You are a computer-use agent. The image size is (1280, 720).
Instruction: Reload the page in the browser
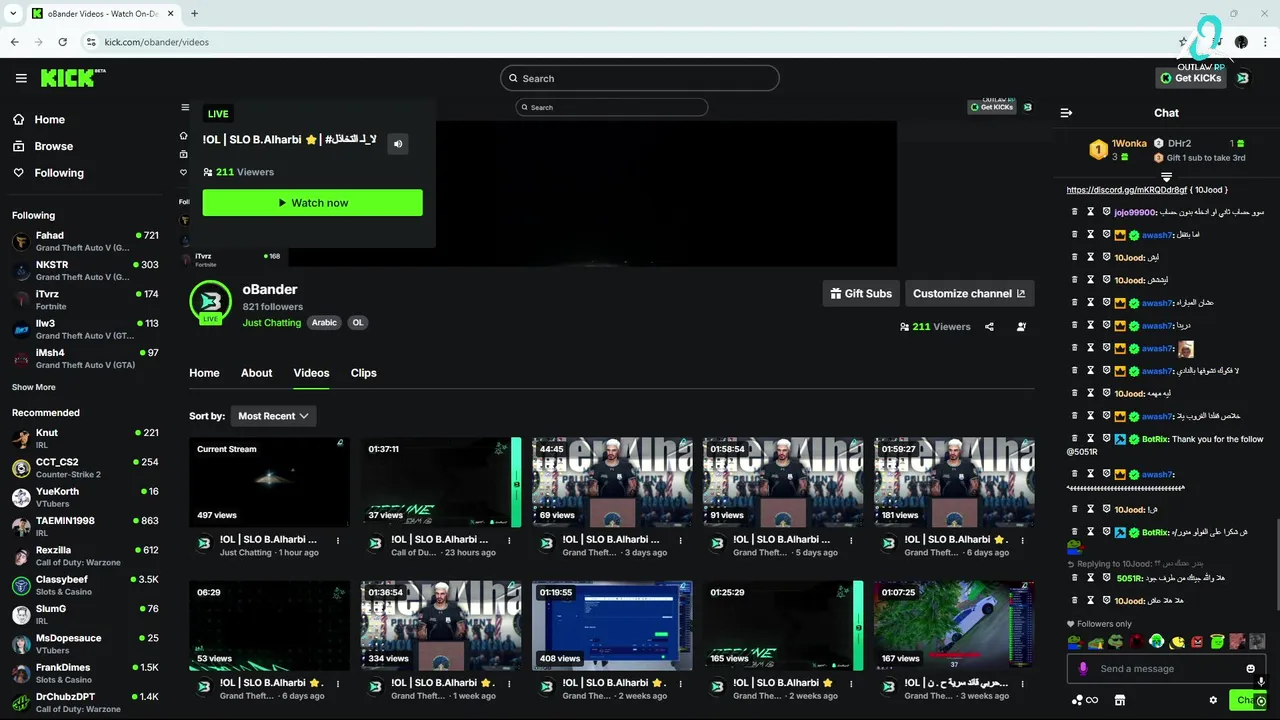tap(62, 42)
